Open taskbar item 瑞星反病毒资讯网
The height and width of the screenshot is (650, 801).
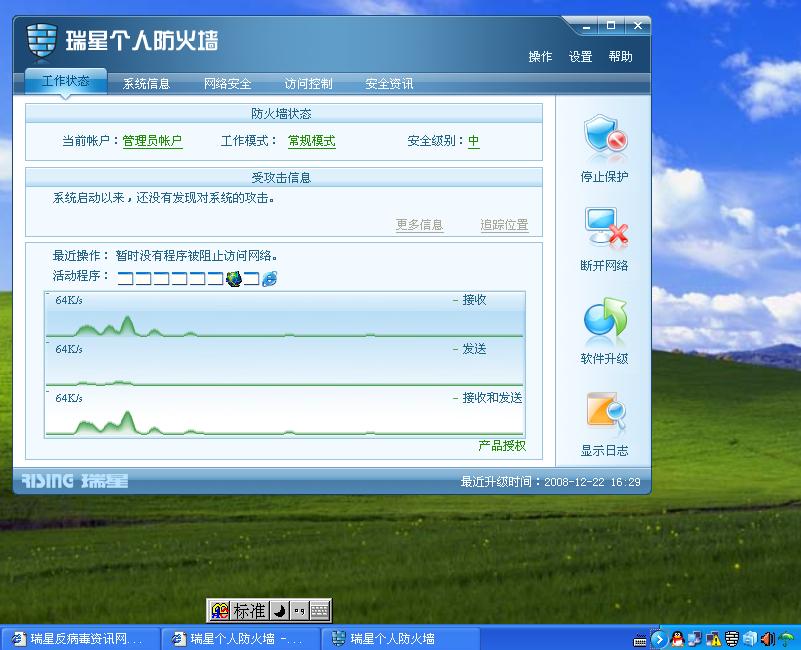click(x=80, y=639)
